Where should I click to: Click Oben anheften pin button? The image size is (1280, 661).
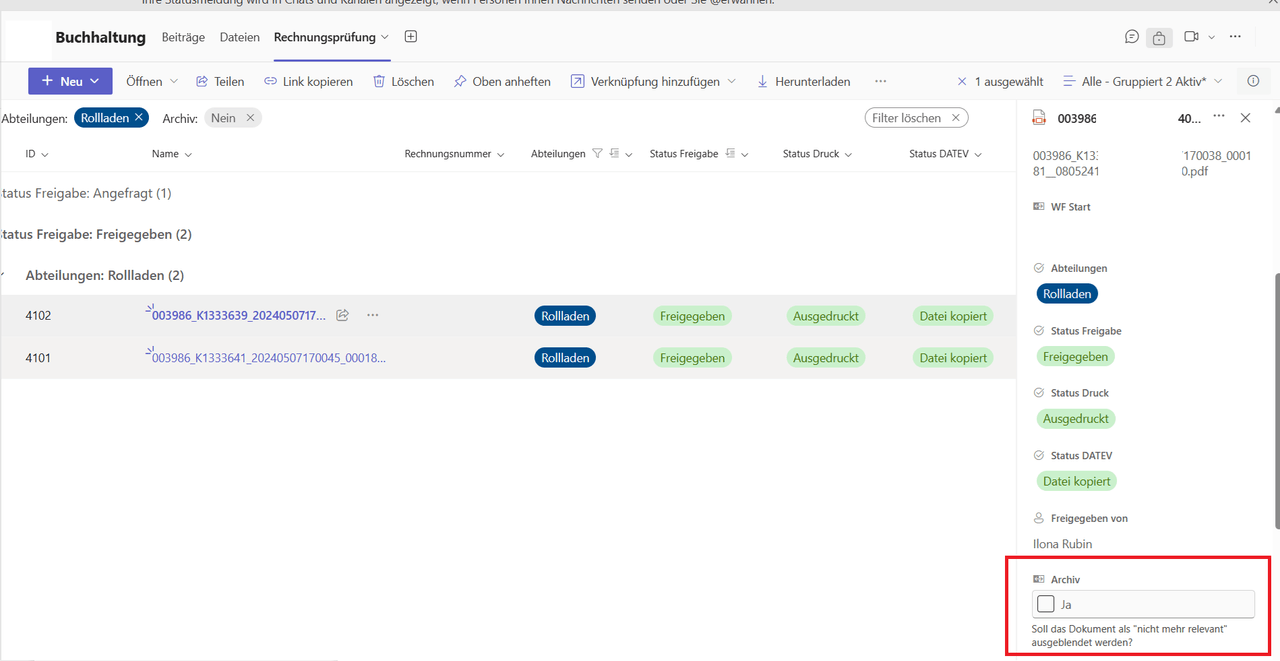[x=502, y=82]
